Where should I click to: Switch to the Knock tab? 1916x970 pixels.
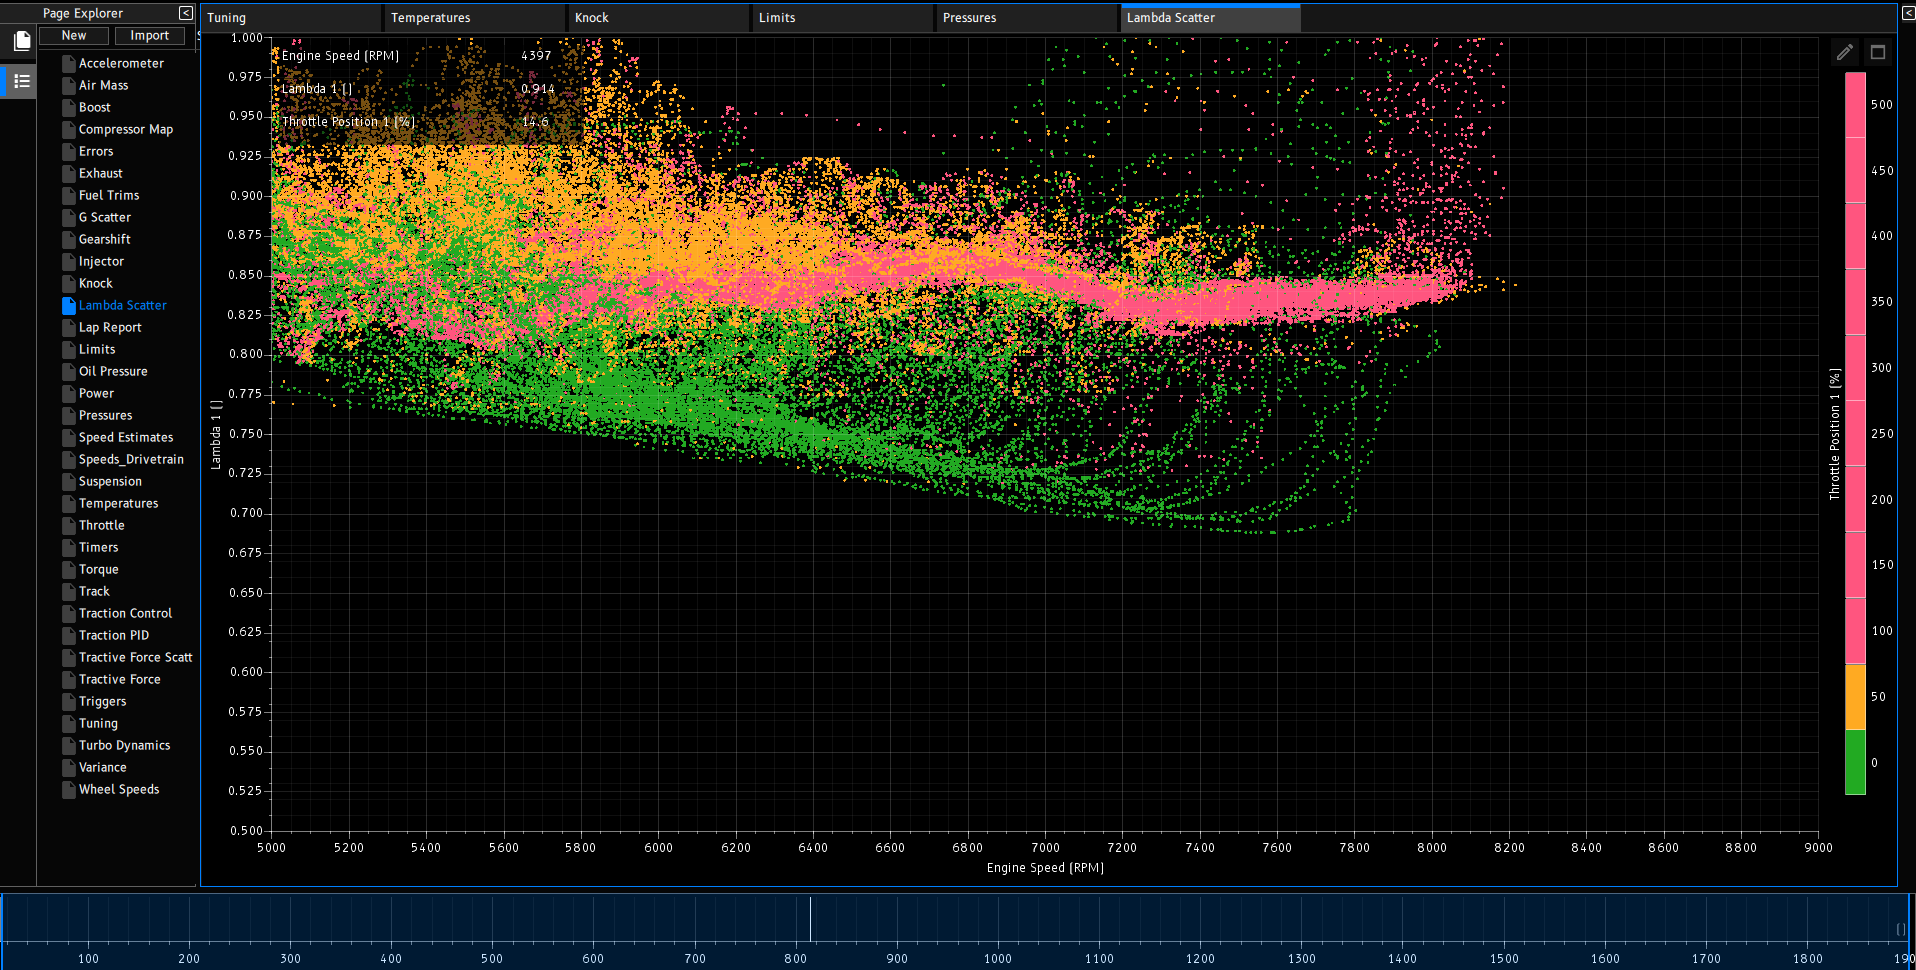click(x=660, y=18)
